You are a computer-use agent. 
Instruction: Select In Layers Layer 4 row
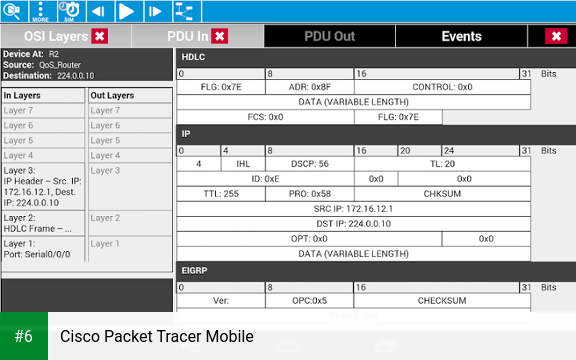click(x=43, y=155)
